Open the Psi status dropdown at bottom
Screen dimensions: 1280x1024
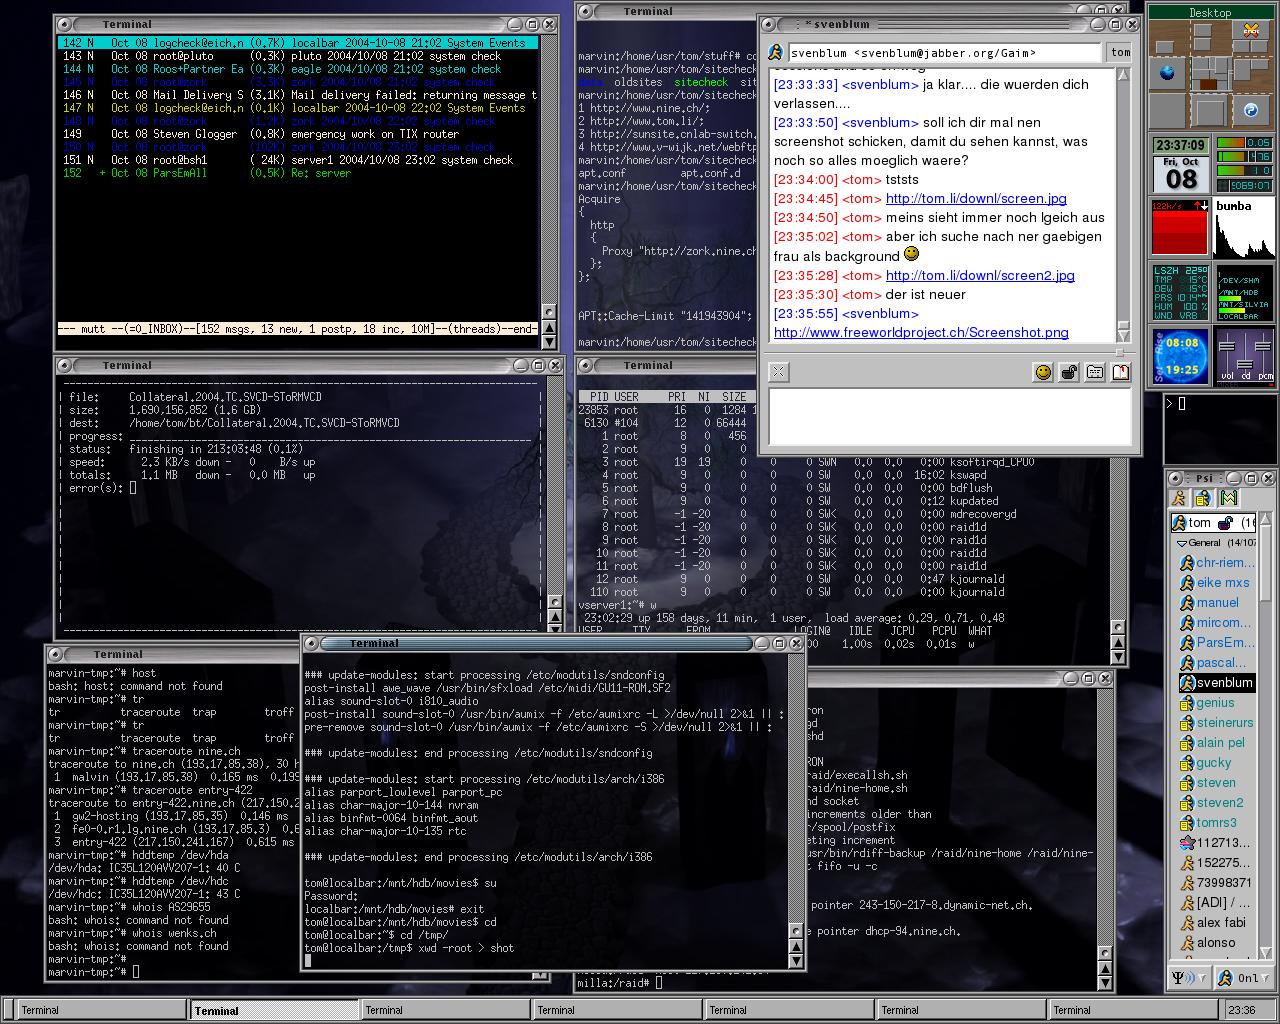coord(1238,978)
